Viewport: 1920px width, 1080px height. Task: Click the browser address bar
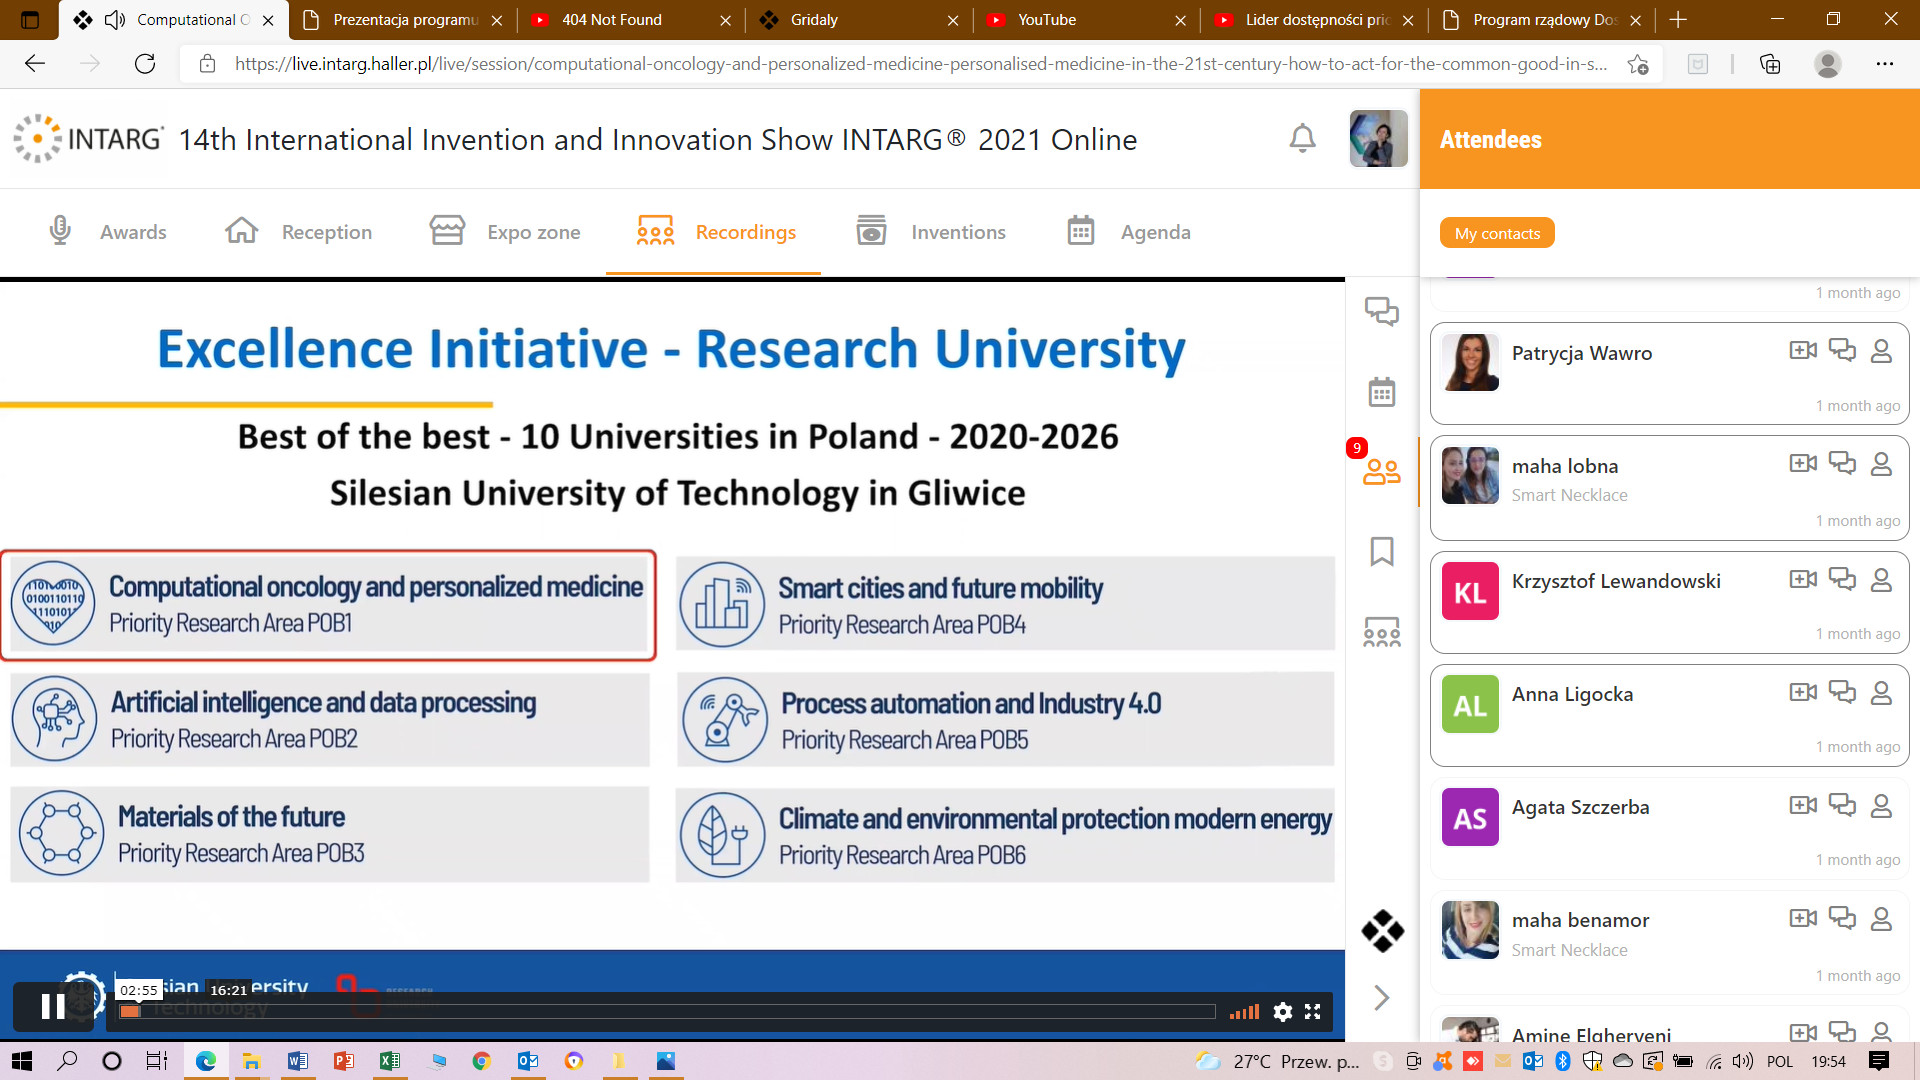pos(920,64)
